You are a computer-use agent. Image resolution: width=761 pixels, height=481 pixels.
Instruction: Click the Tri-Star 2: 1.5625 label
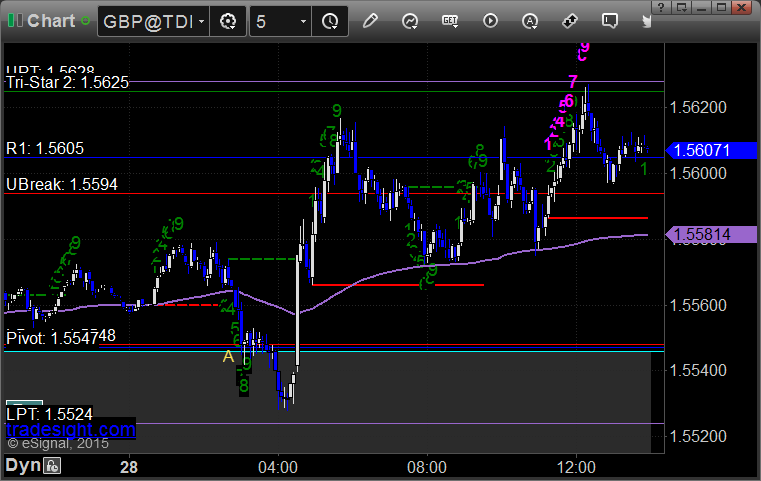67,83
